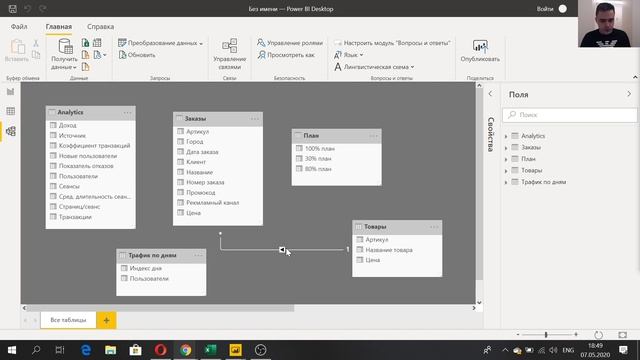Open the Заказы table options ellipsis
The image size is (640, 360).
[255, 119]
